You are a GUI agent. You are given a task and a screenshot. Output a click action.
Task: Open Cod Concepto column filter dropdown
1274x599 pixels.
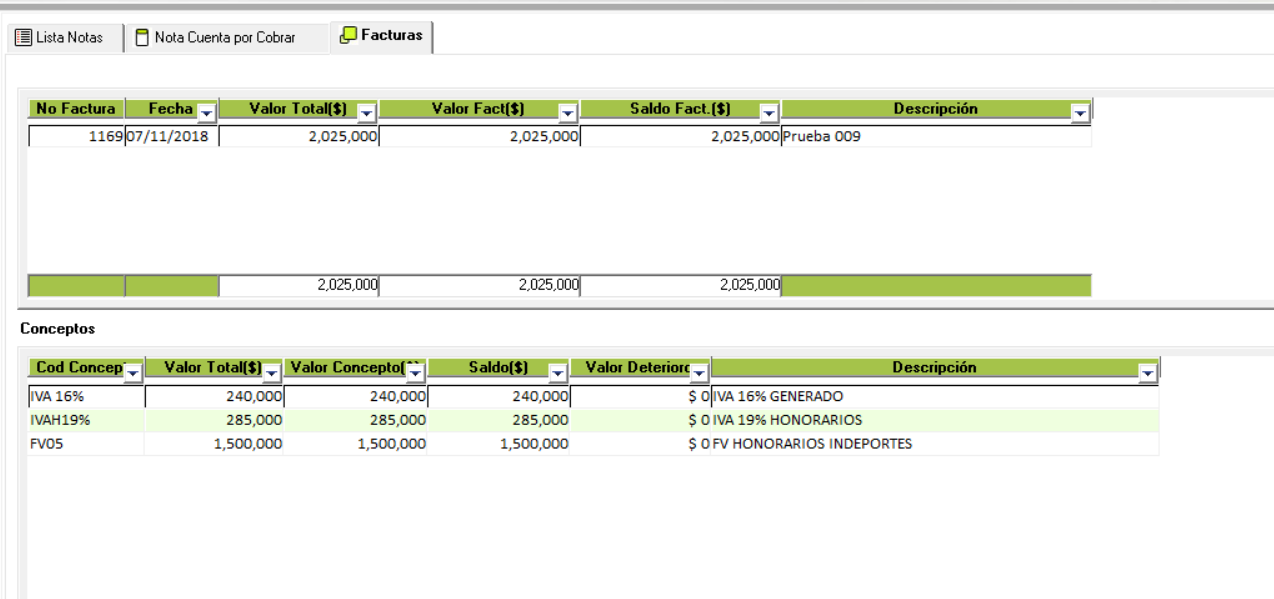[133, 371]
